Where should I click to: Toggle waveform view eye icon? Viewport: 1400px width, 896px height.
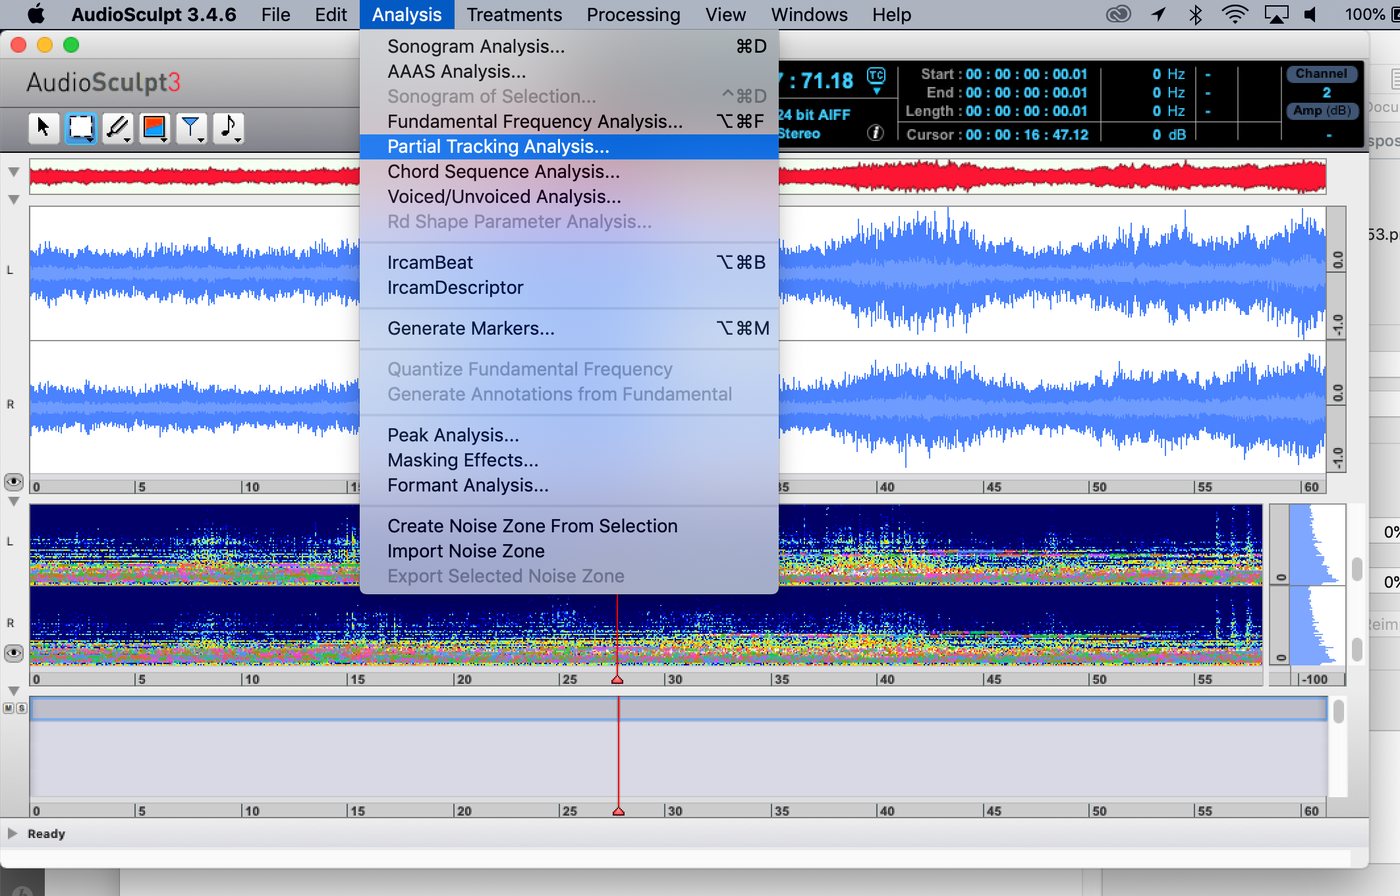13,482
